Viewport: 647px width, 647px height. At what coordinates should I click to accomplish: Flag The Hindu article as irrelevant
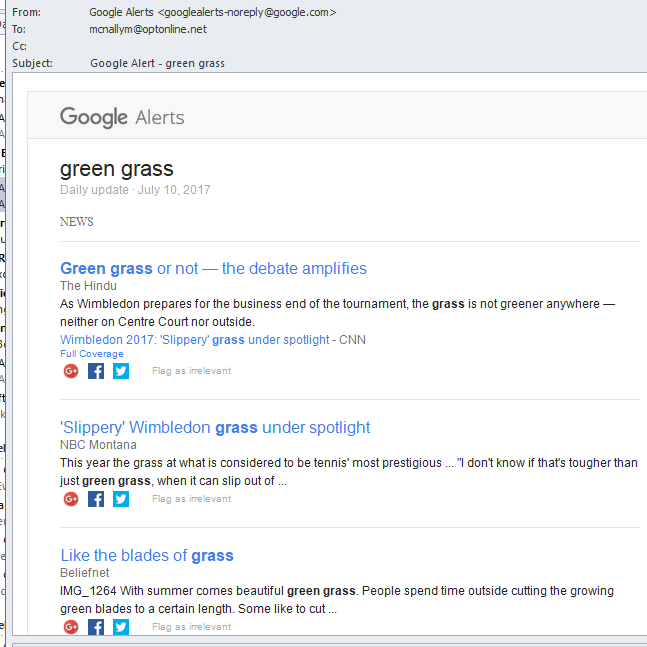191,371
